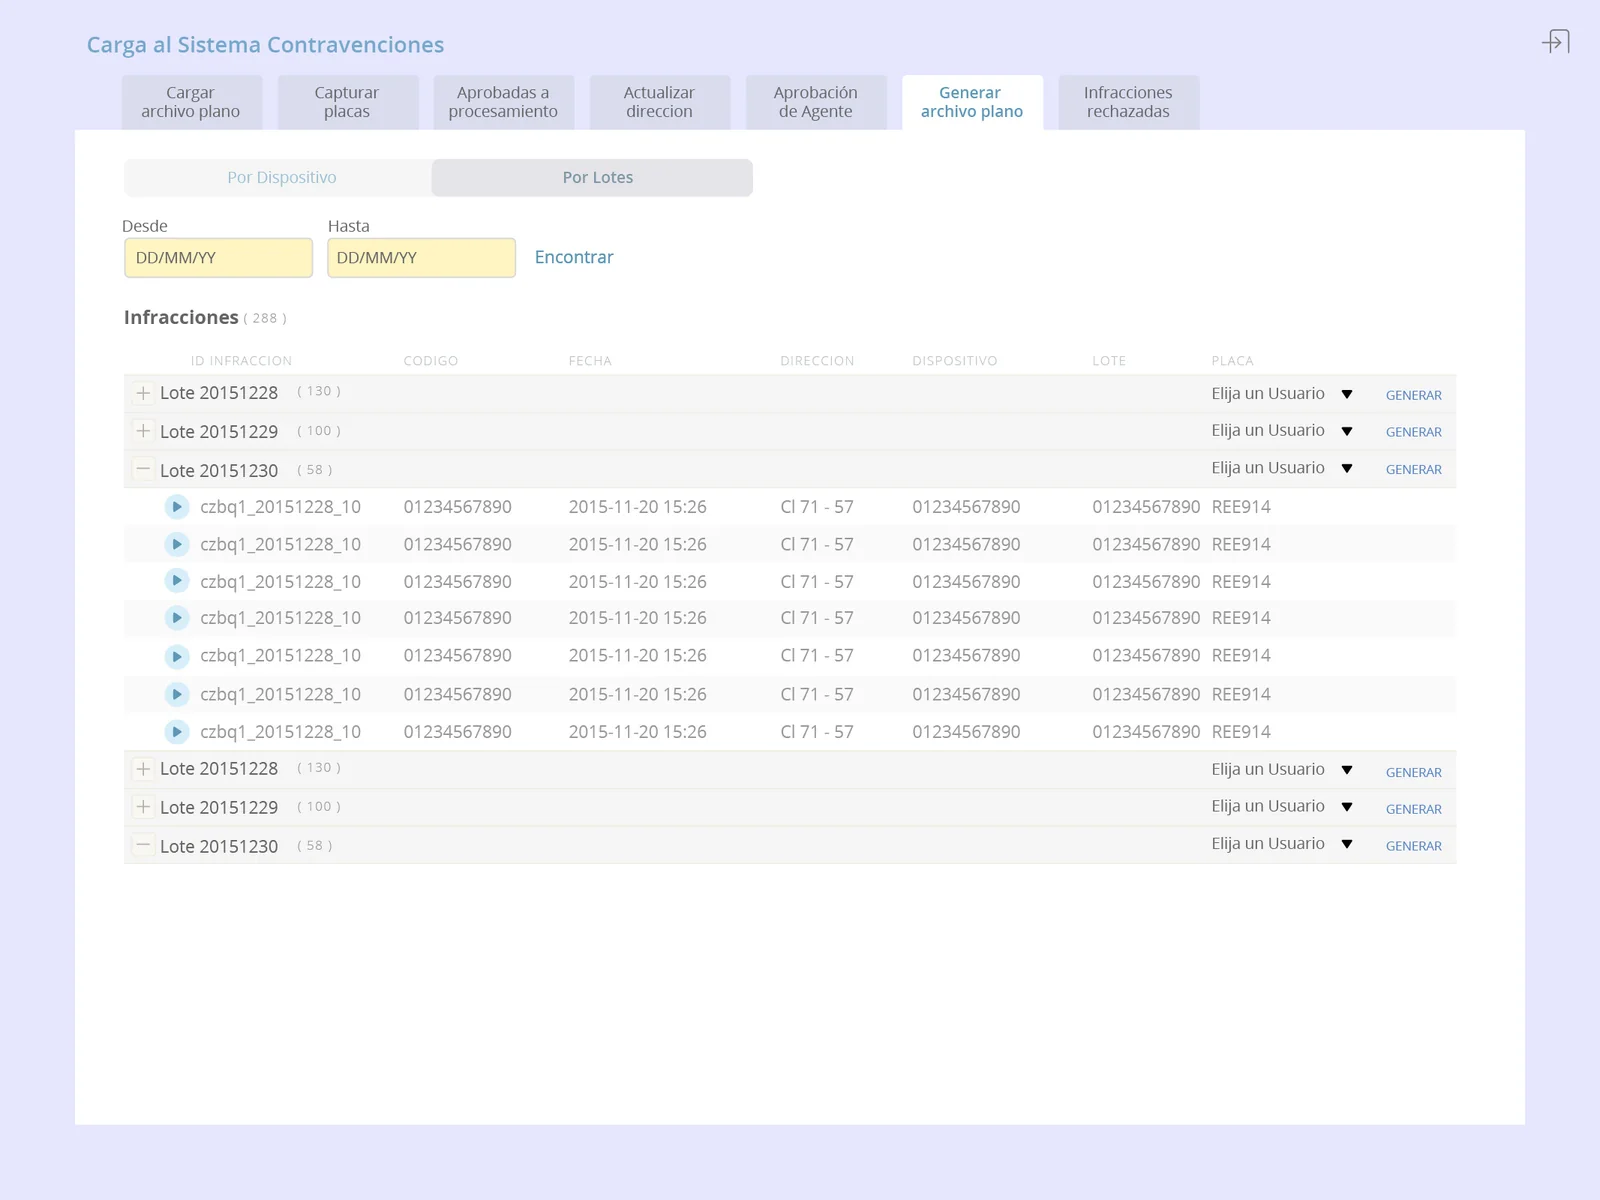Expand the topmost Lote 20151229 (100) row

click(143, 431)
